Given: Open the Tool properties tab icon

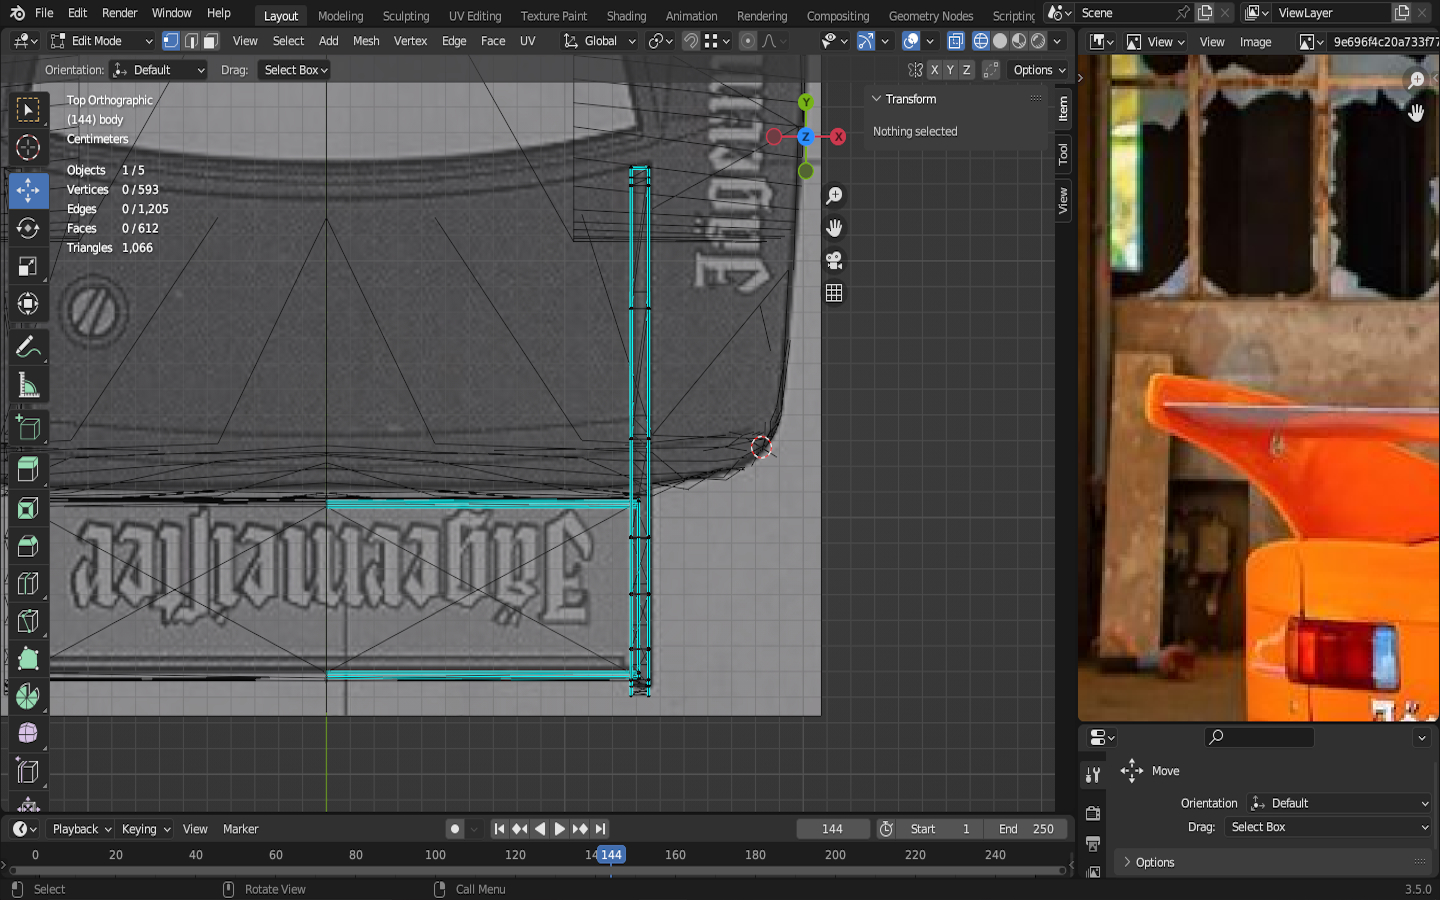Looking at the screenshot, I should 1093,775.
